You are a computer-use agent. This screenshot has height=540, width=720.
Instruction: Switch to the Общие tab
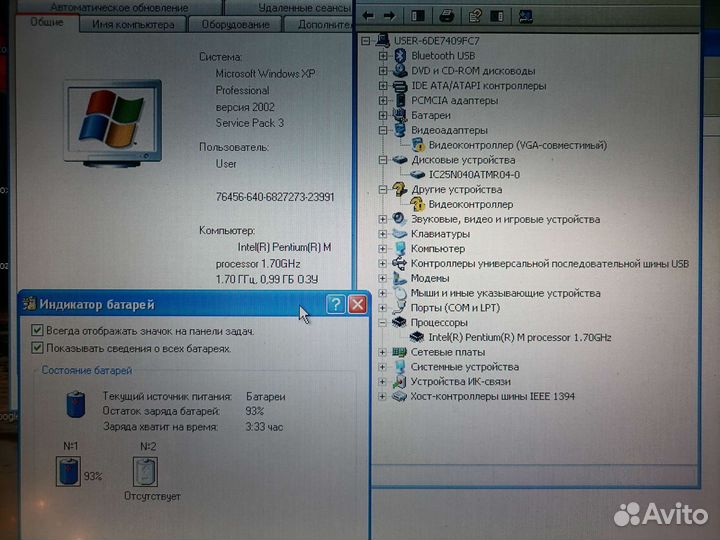pyautogui.click(x=47, y=22)
